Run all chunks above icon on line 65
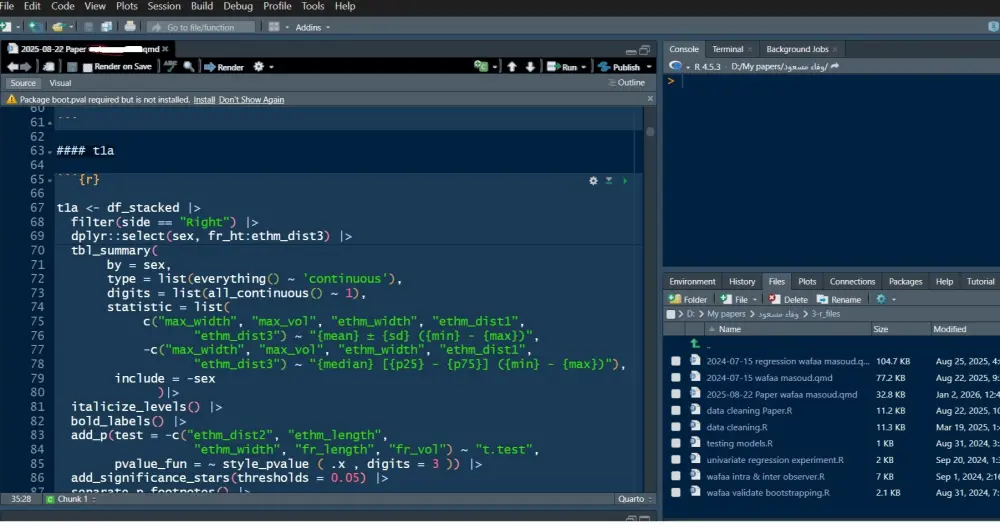This screenshot has height=529, width=1000. [x=609, y=181]
